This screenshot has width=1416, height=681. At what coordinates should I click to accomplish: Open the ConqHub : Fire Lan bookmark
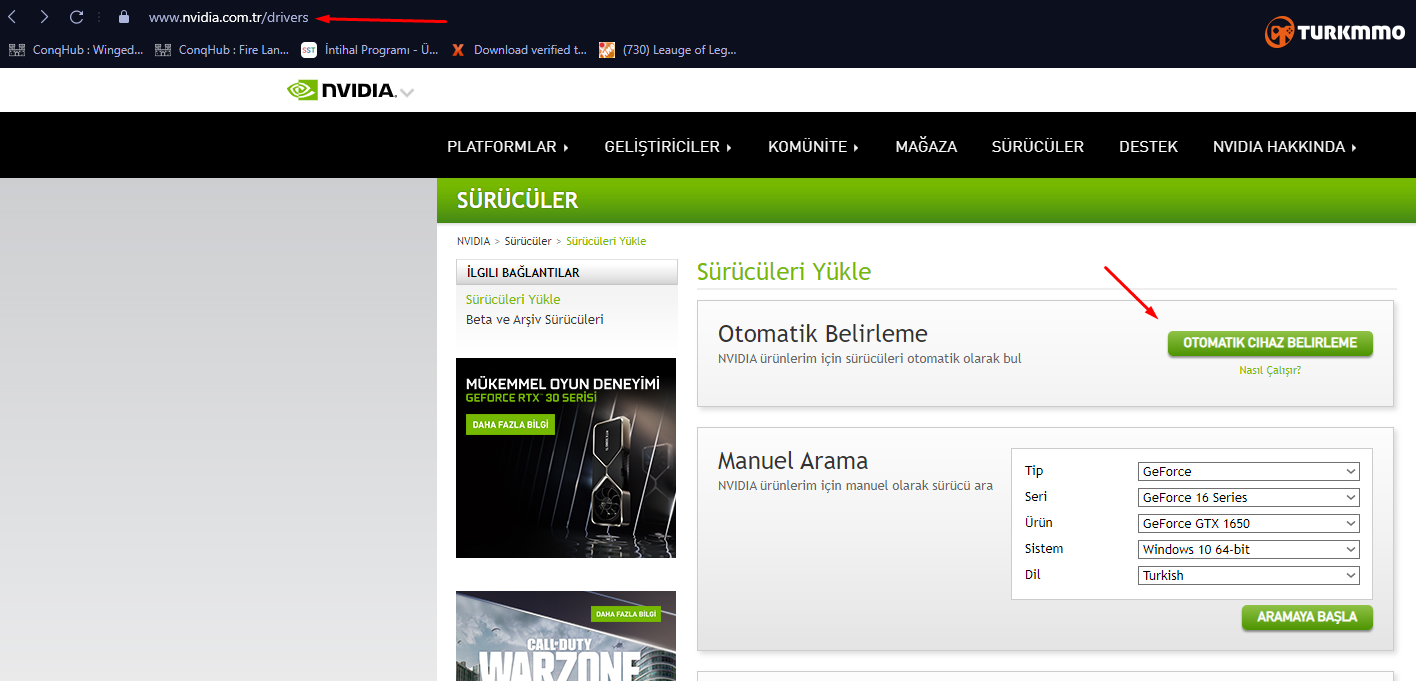coord(222,50)
